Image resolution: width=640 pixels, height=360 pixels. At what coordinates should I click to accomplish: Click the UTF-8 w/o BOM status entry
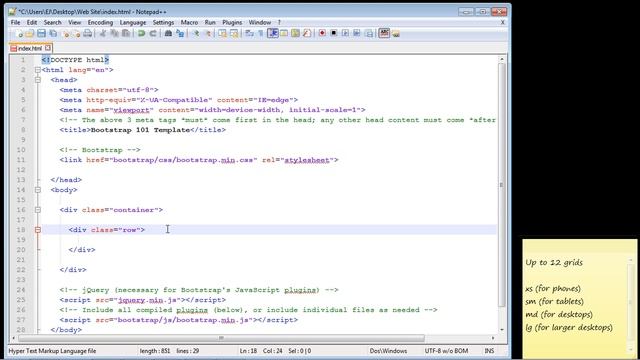click(446, 351)
